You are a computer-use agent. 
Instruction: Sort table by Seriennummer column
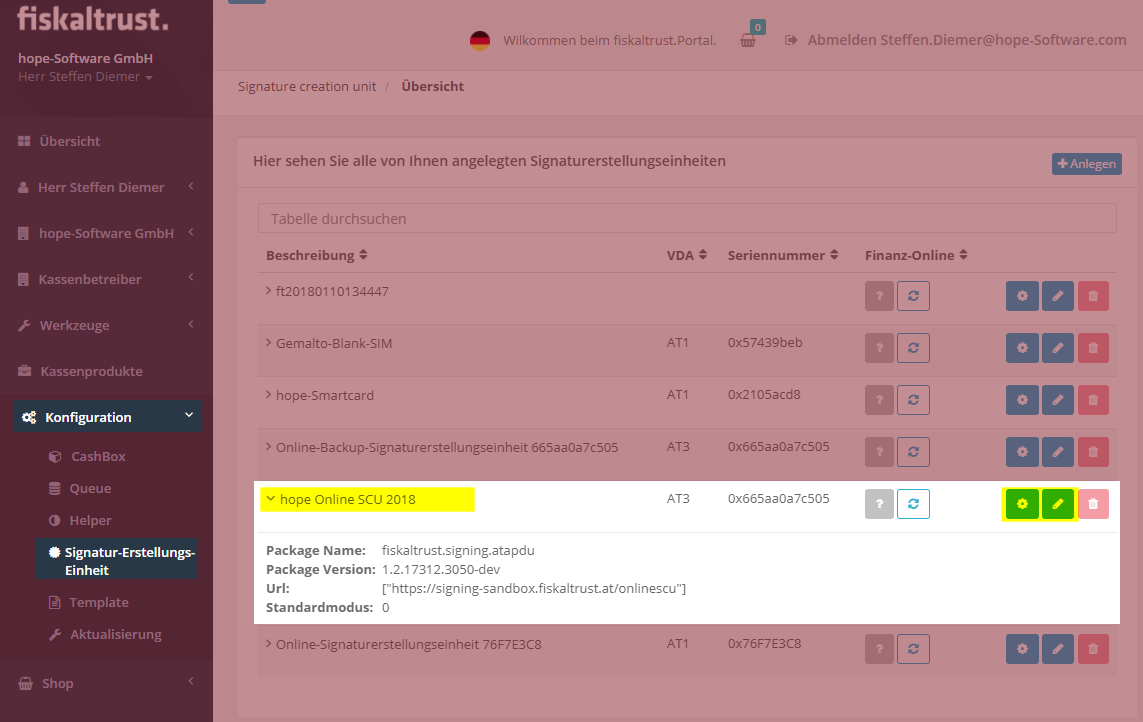point(783,255)
